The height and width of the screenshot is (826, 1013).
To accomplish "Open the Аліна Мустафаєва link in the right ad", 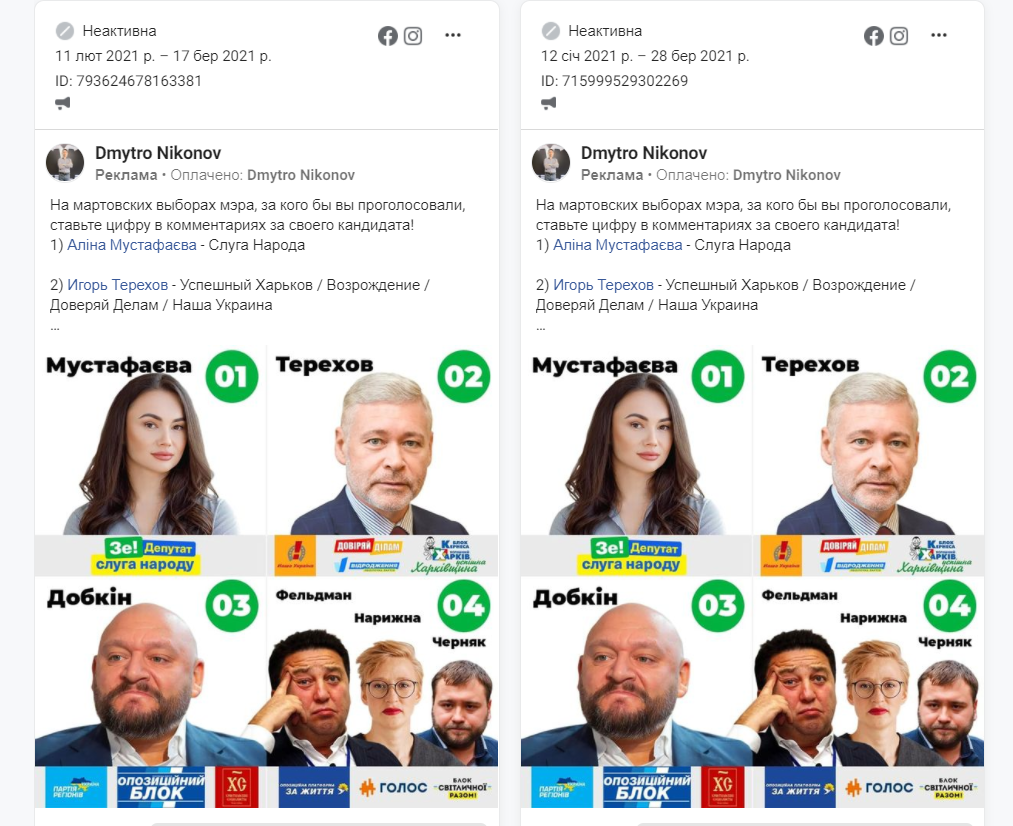I will point(618,245).
